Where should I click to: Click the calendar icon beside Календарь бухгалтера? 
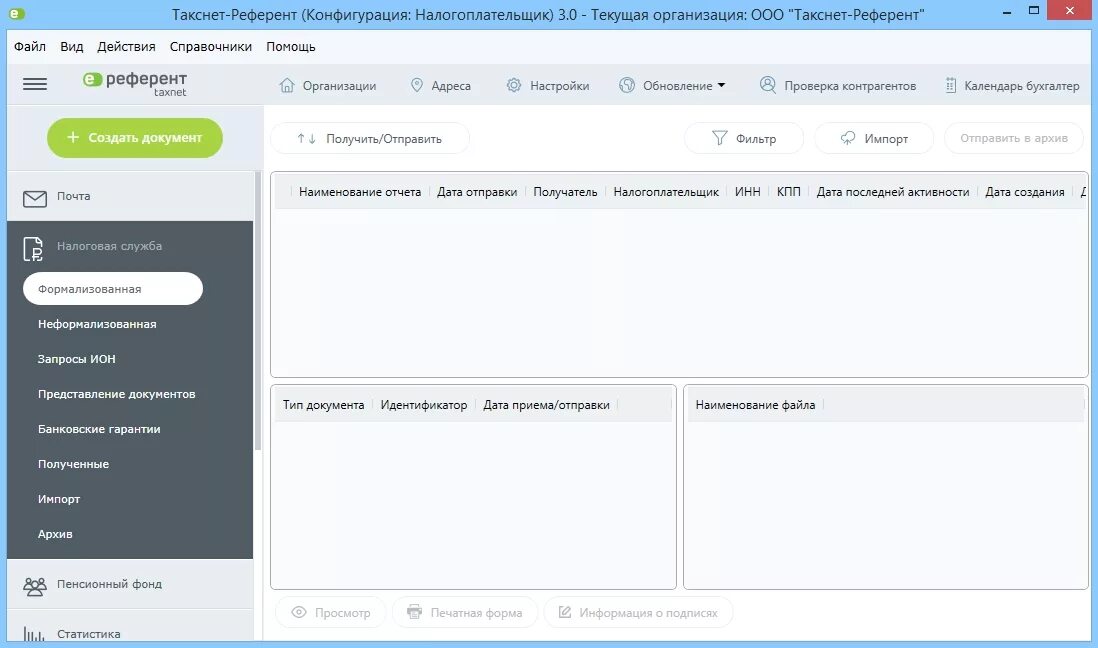click(950, 85)
